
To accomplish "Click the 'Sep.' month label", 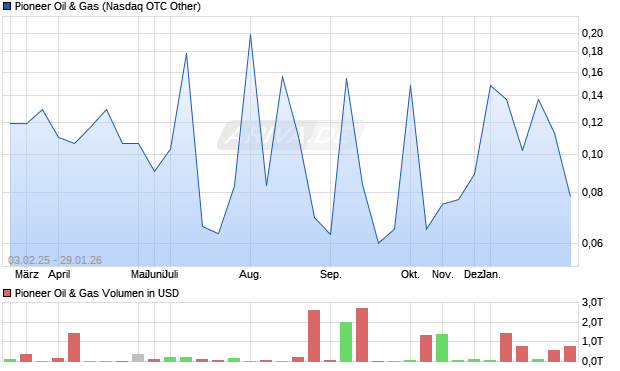I will click(x=331, y=274).
